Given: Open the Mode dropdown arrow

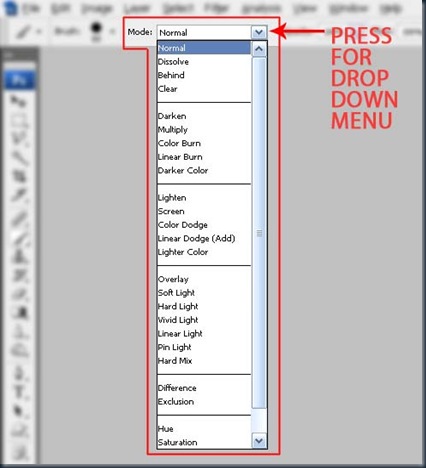Looking at the screenshot, I should [x=259, y=32].
